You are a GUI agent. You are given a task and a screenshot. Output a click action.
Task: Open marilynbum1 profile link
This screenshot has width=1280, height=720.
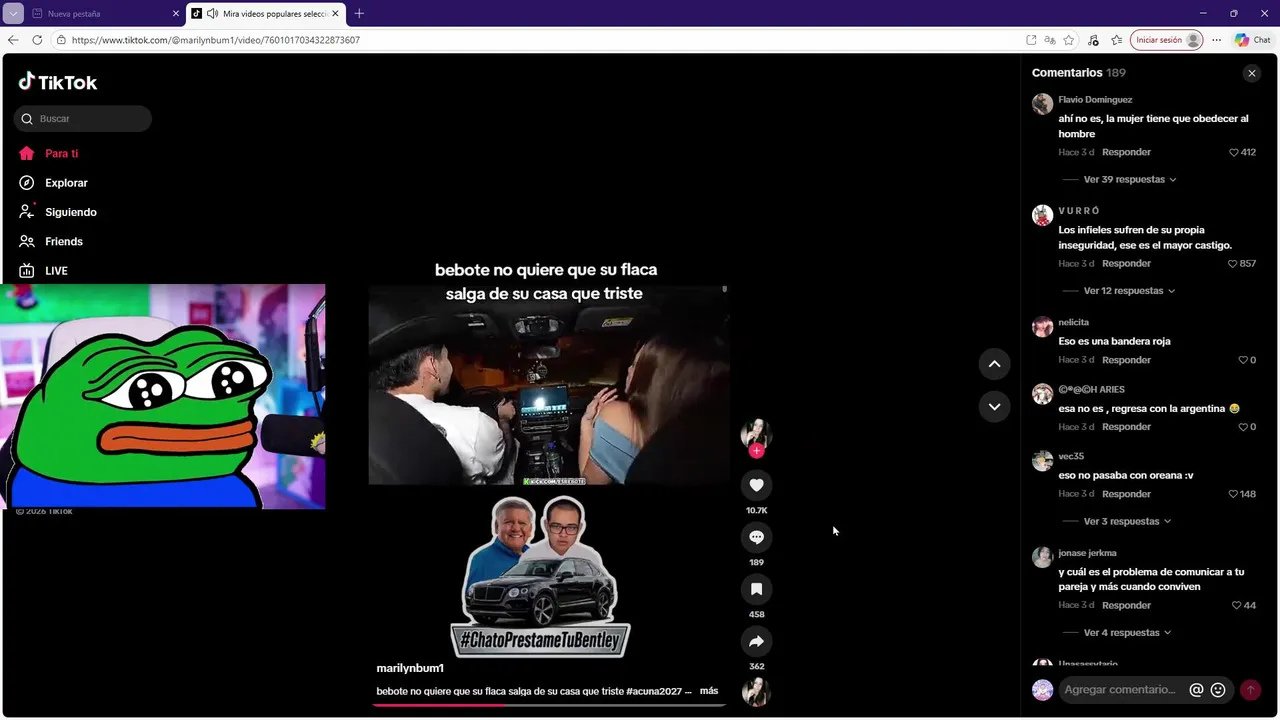[x=410, y=668]
